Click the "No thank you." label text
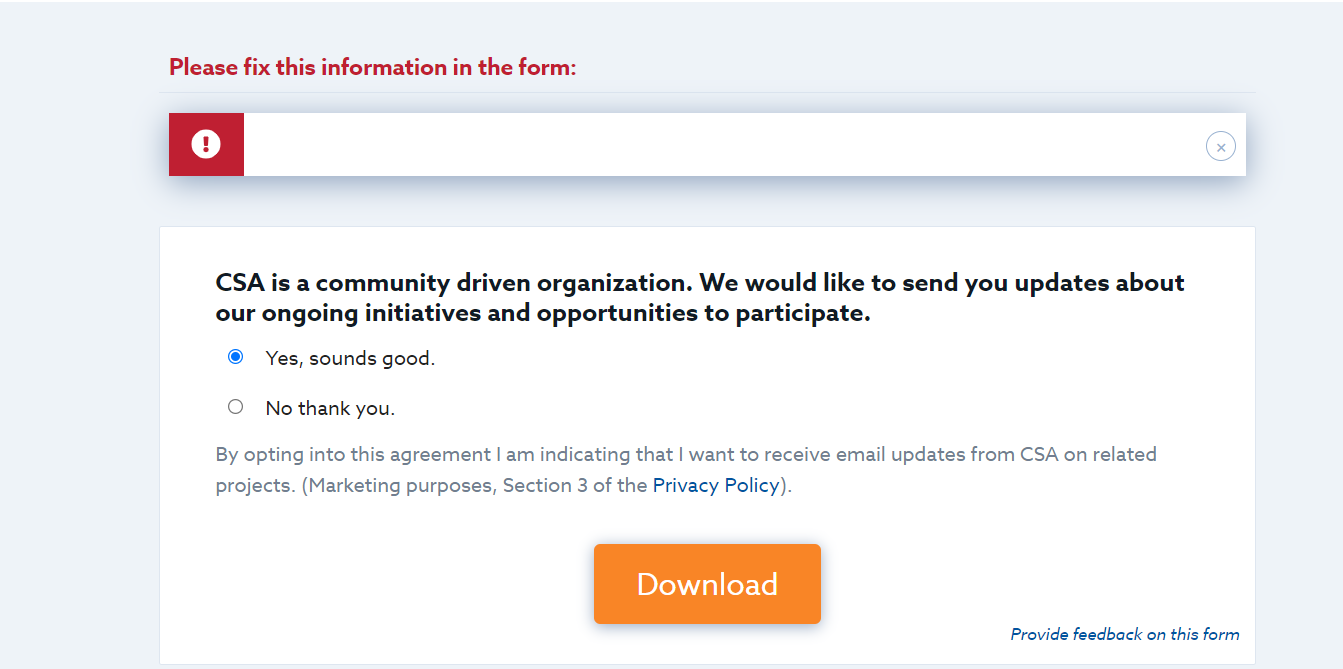Screen dimensions: 1343x669 click(330, 408)
